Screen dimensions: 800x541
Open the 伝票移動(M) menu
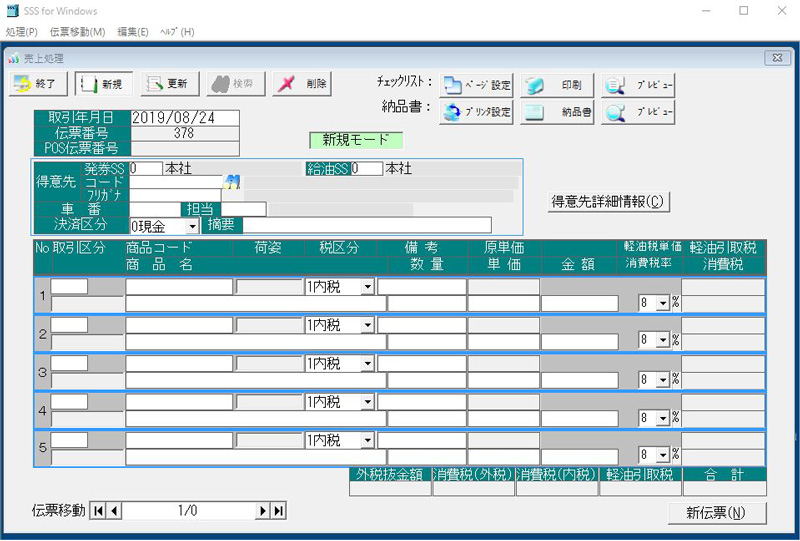click(77, 32)
